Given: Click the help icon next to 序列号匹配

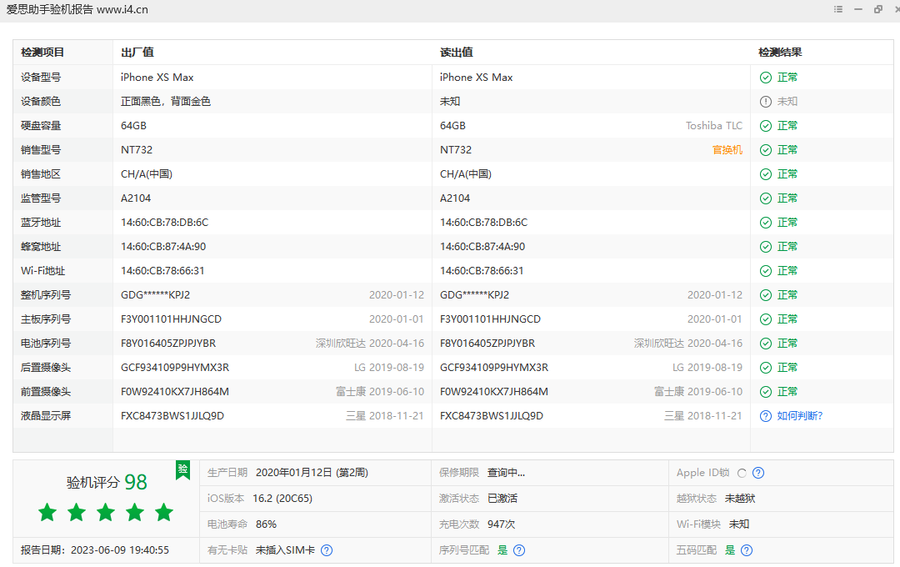Looking at the screenshot, I should (x=519, y=550).
